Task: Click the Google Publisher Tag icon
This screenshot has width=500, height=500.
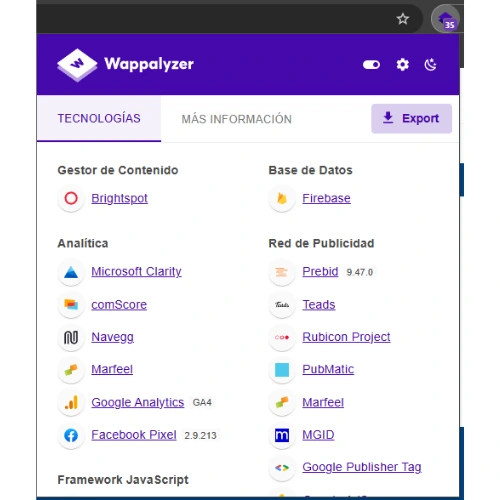Action: click(282, 468)
